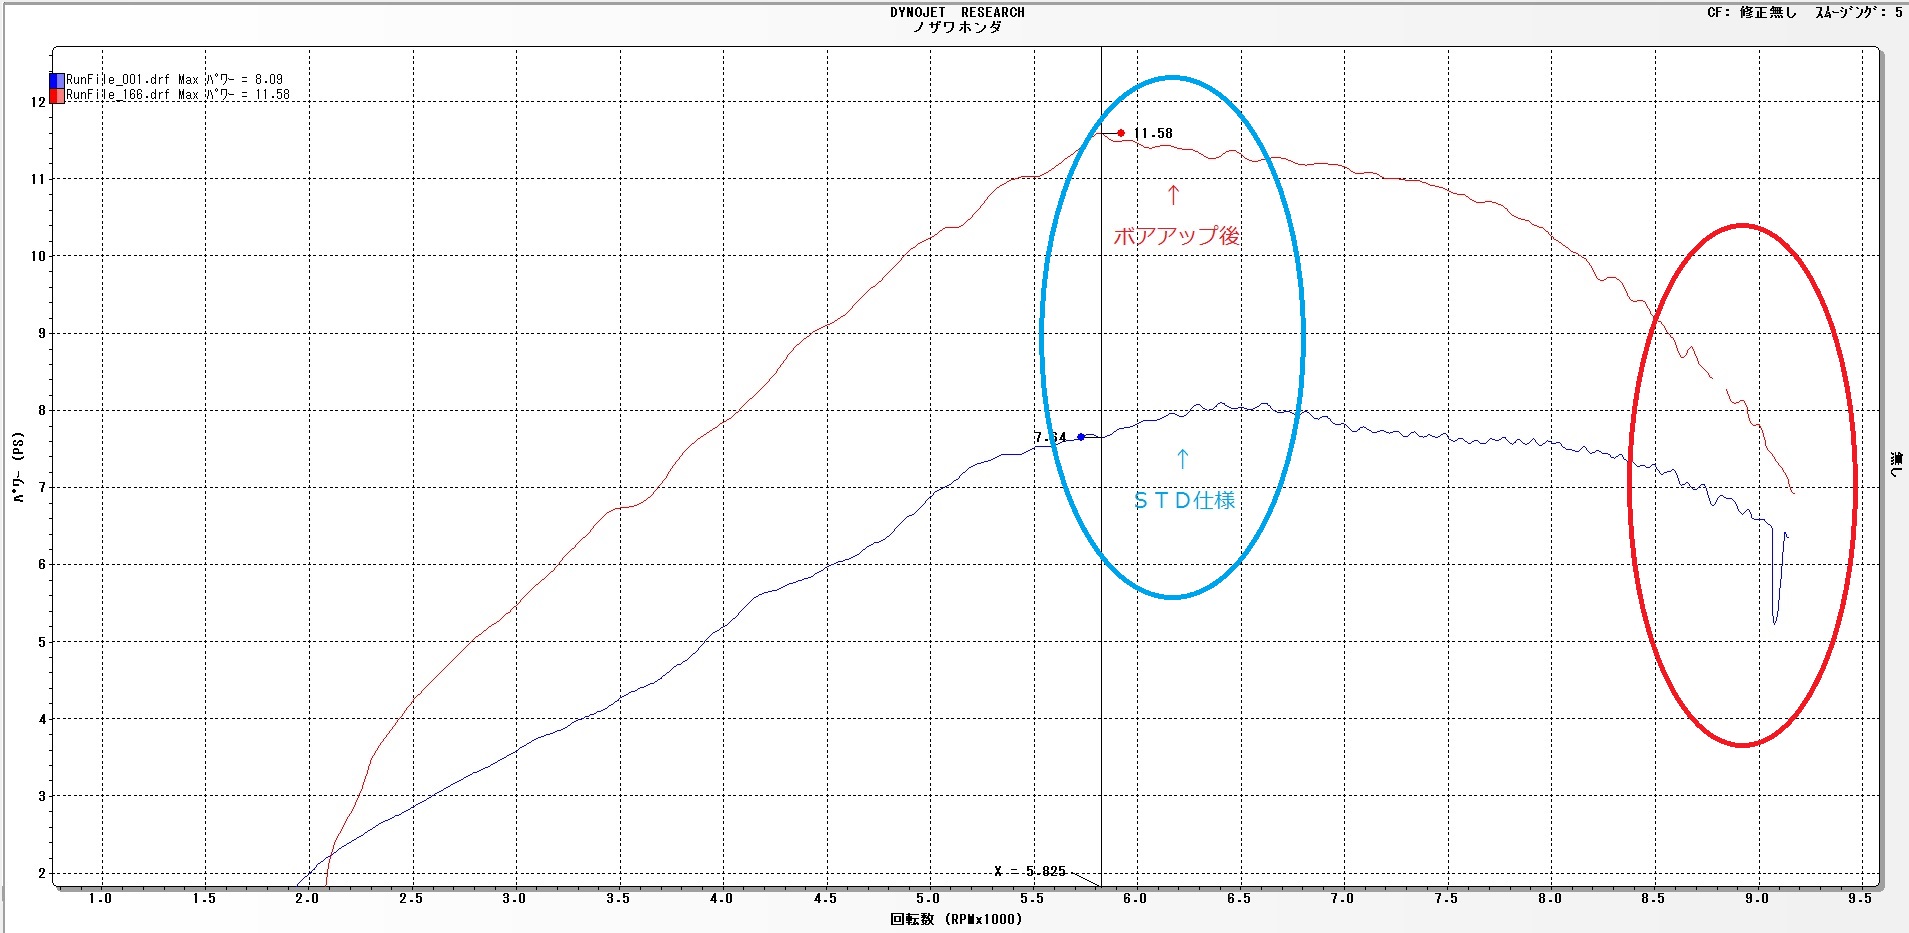Click the x-axis tick label '9.5'
Screen dimensions: 1909x933
click(x=1860, y=898)
